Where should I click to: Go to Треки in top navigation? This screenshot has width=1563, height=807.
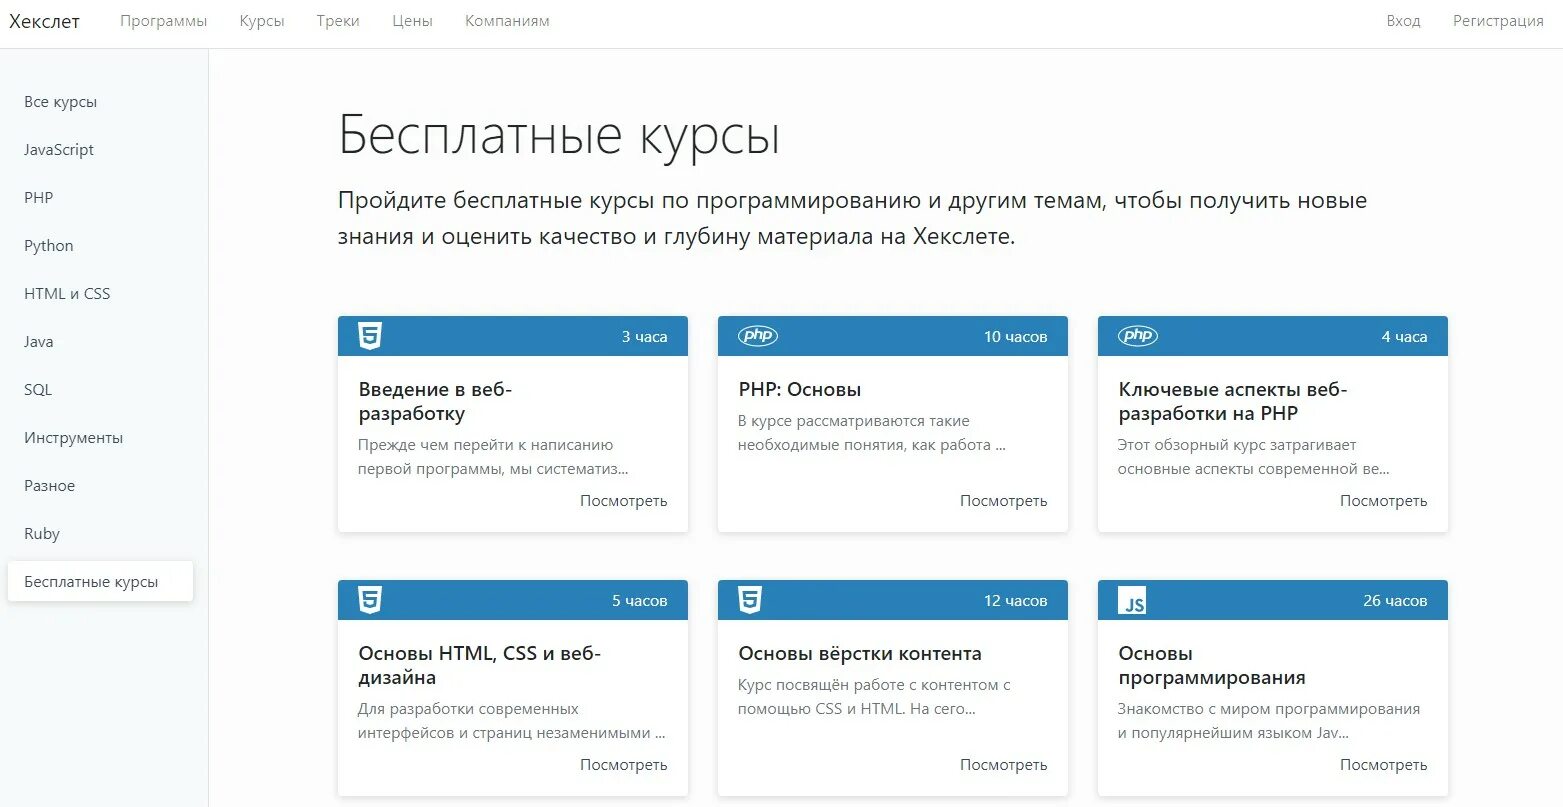point(338,21)
